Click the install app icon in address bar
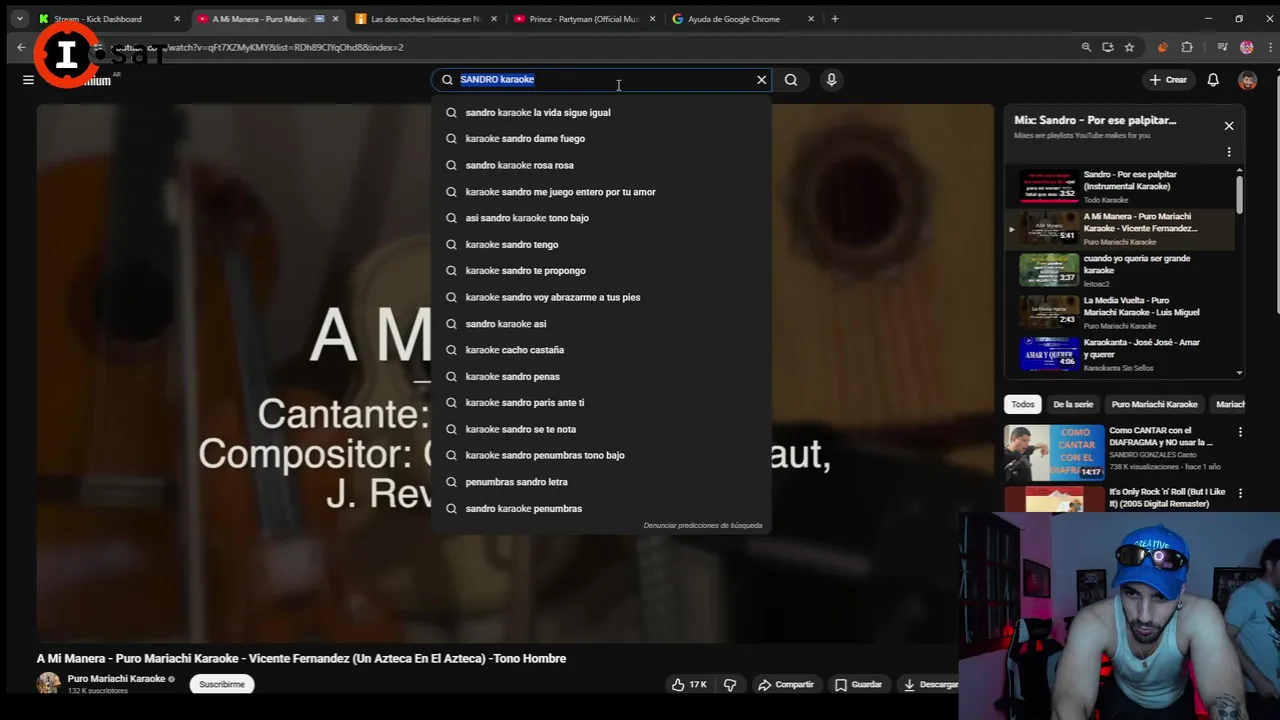1280x720 pixels. (1108, 47)
